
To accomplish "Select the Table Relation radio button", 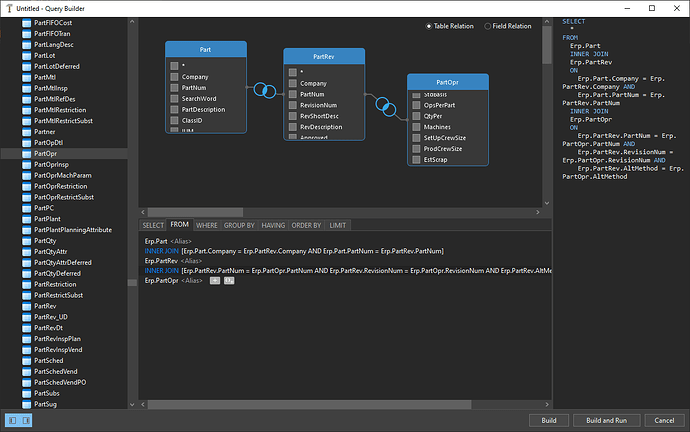I will pos(429,26).
